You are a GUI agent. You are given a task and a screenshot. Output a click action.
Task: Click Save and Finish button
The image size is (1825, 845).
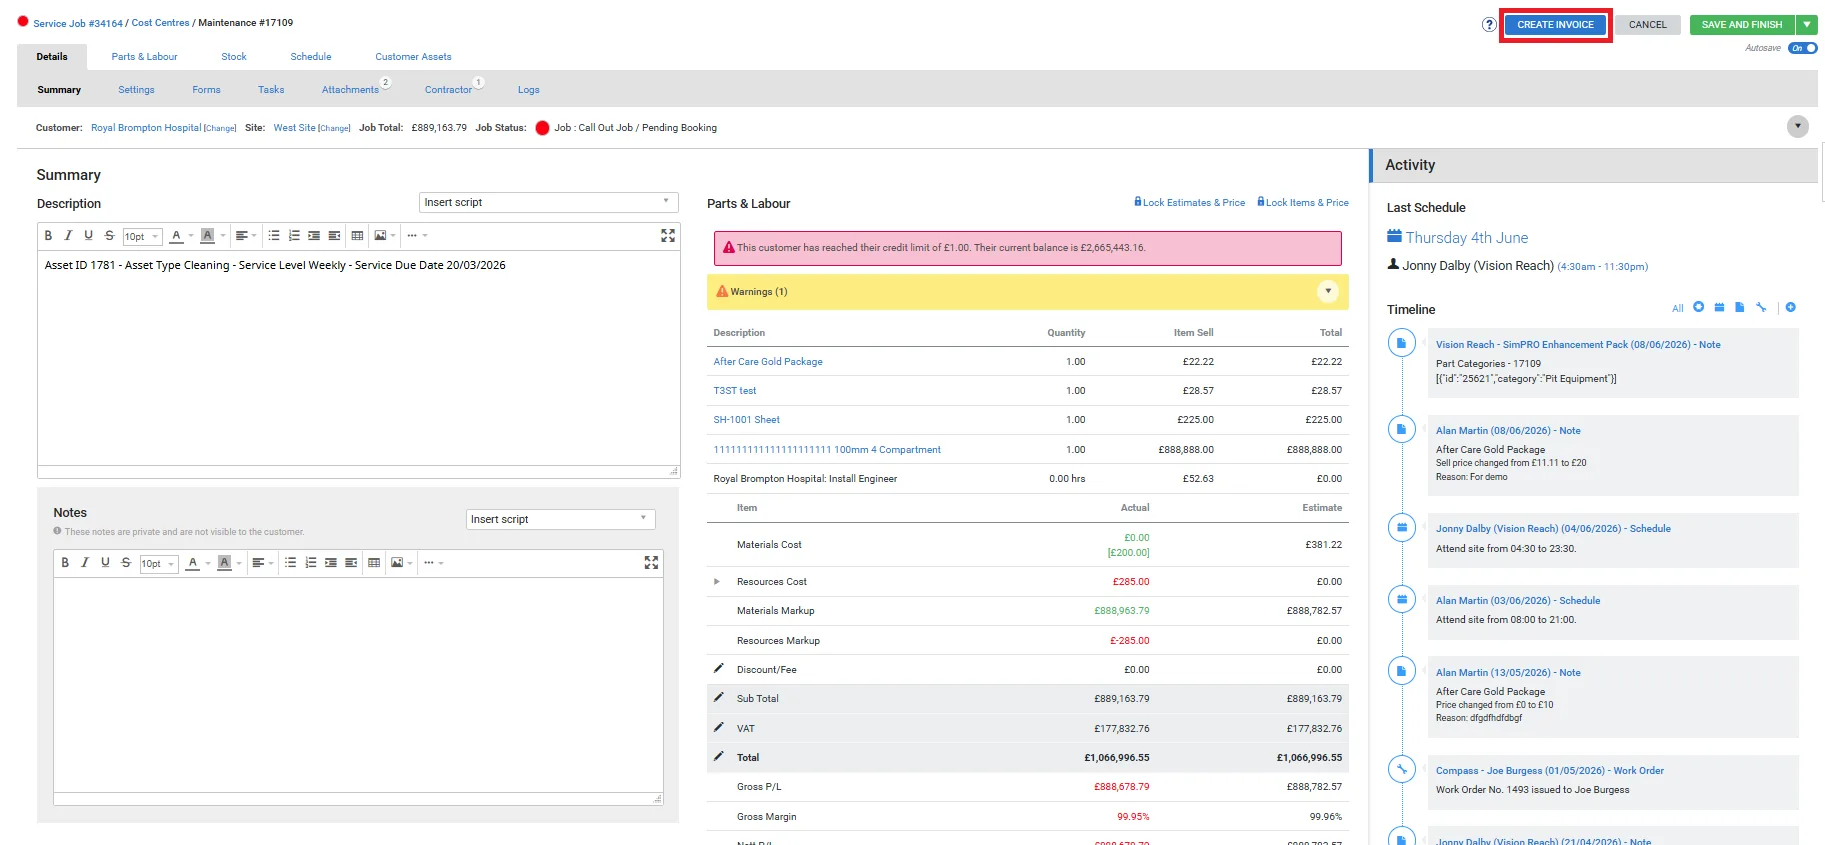click(x=1742, y=25)
